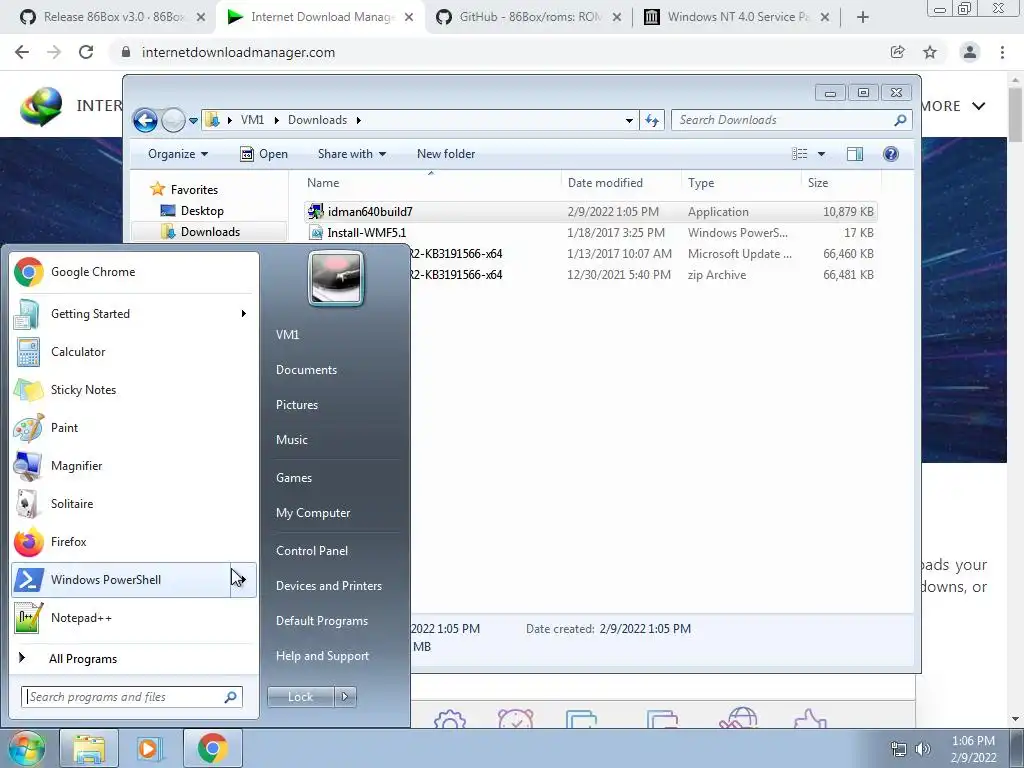Open the view options dropdown arrow
This screenshot has width=1024, height=768.
822,154
